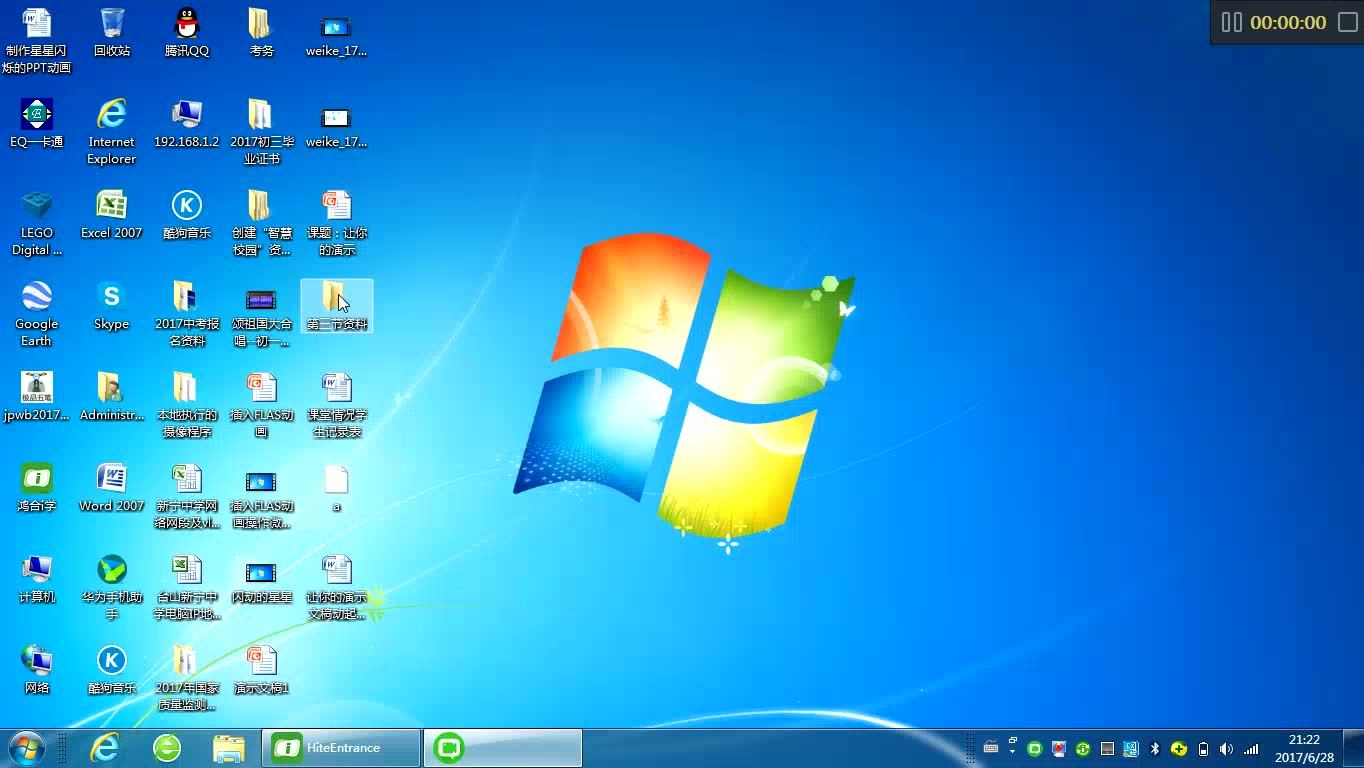The height and width of the screenshot is (768, 1364).
Task: Select the 制作星星闪烁的PPT动画 document
Action: tap(37, 41)
